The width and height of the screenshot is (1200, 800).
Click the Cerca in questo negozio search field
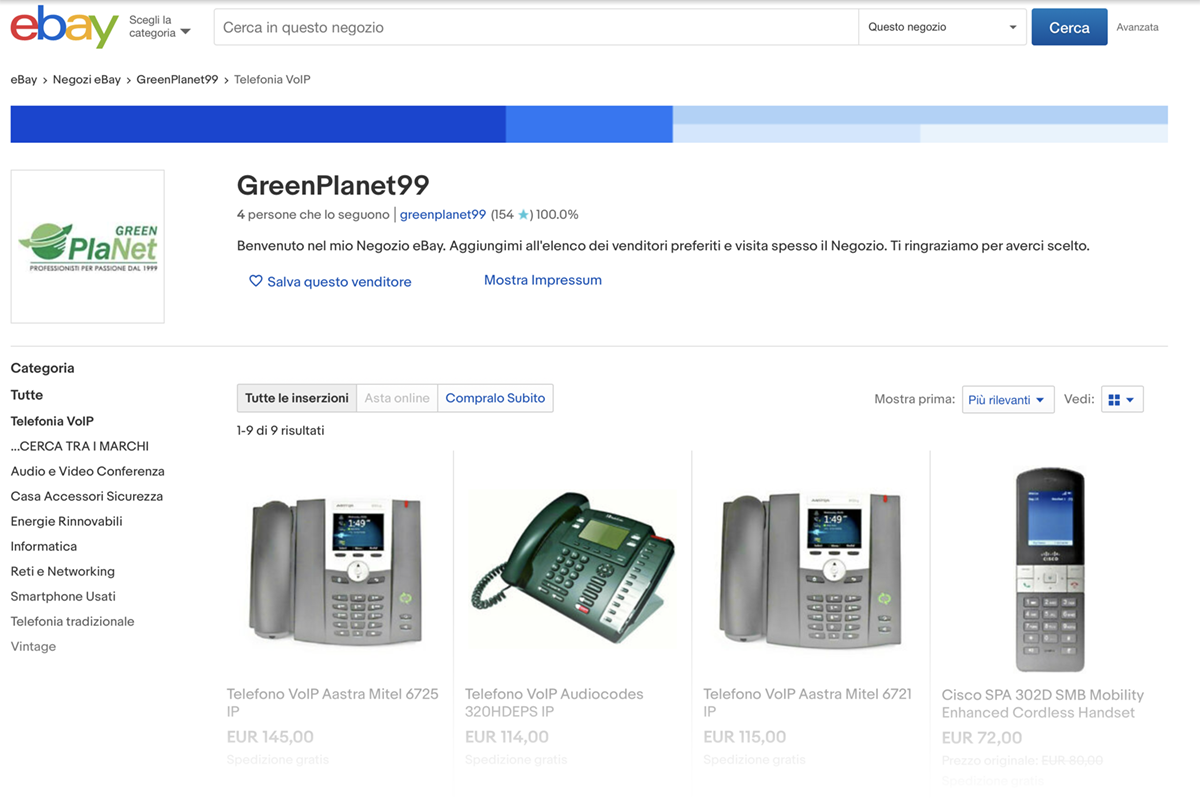pyautogui.click(x=536, y=27)
